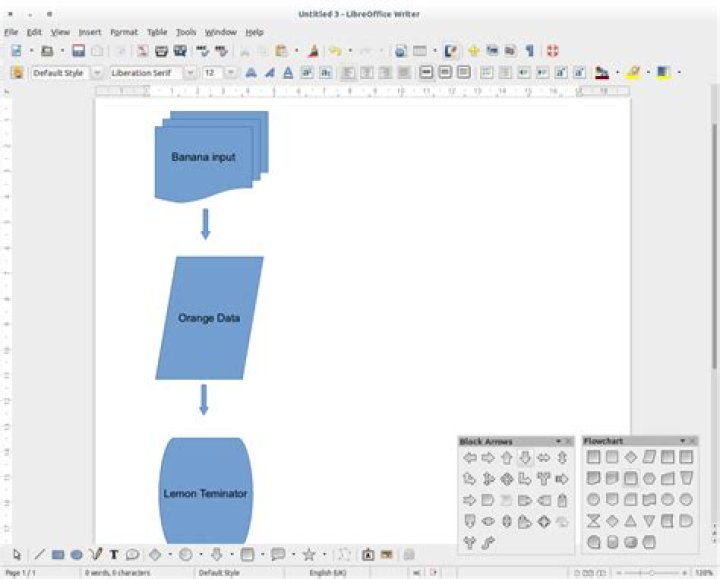Click the Help lifebuoy icon
This screenshot has height=579, width=720.
[552, 51]
